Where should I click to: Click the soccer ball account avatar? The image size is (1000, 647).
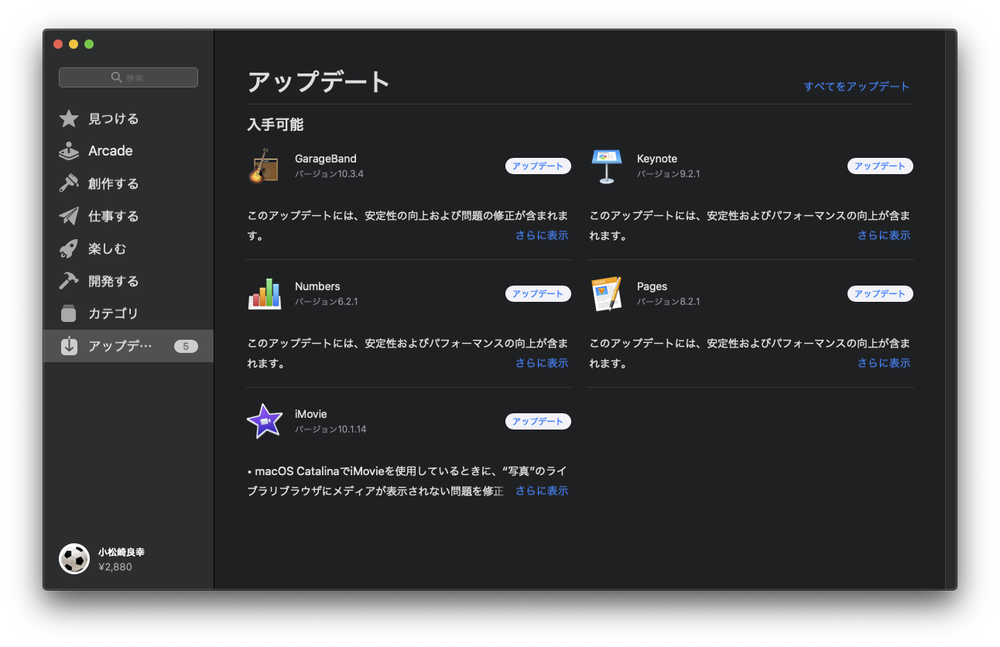coord(75,559)
